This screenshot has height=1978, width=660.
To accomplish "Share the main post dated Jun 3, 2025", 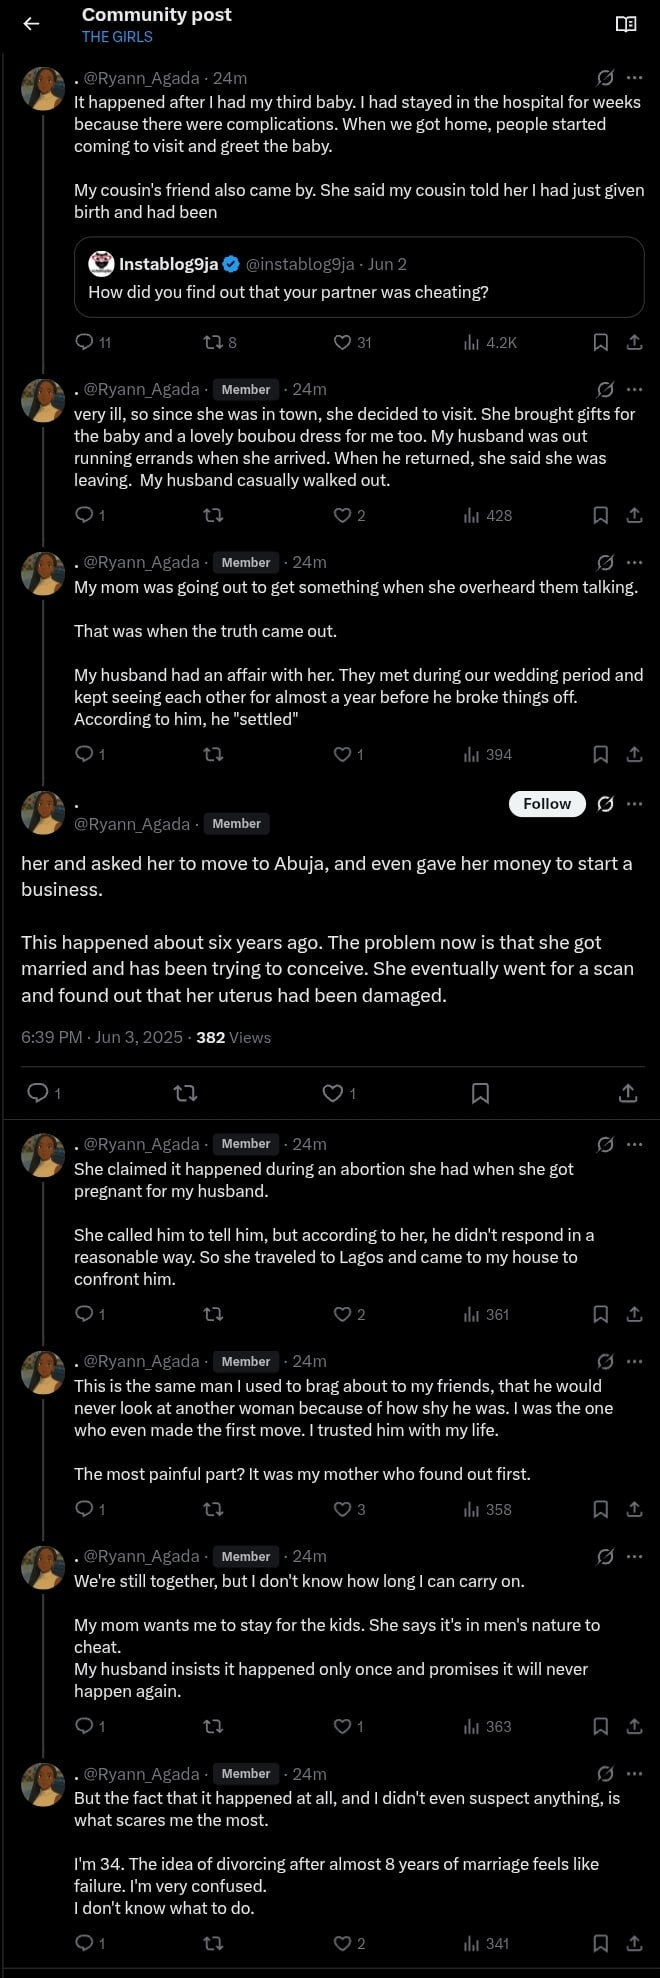I will point(628,1093).
